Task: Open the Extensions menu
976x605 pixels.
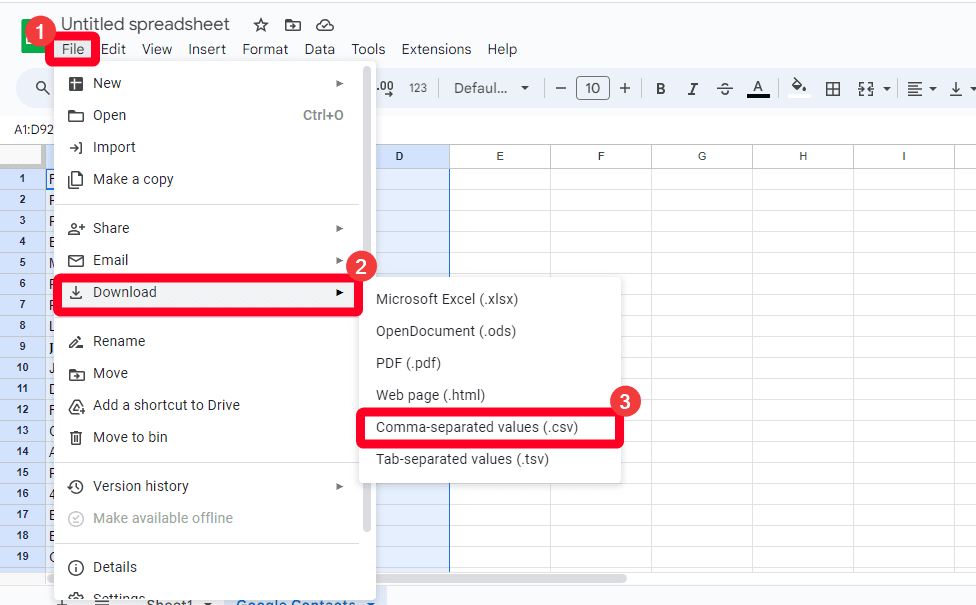Action: 436,49
